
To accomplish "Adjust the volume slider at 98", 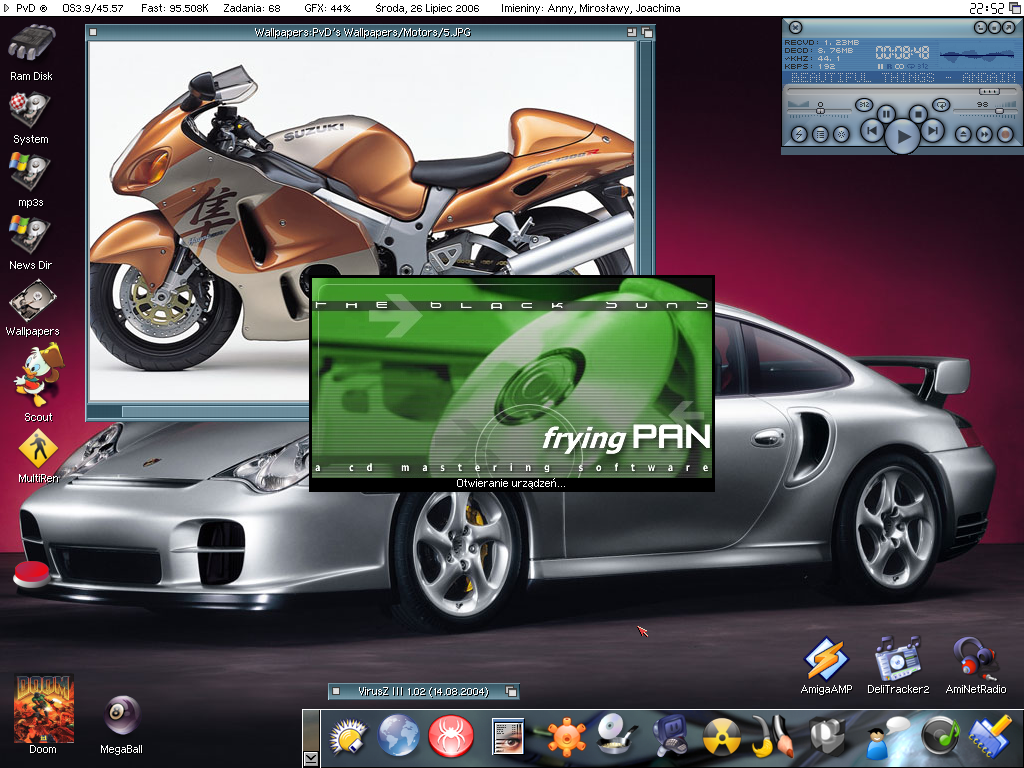I will pos(999,111).
